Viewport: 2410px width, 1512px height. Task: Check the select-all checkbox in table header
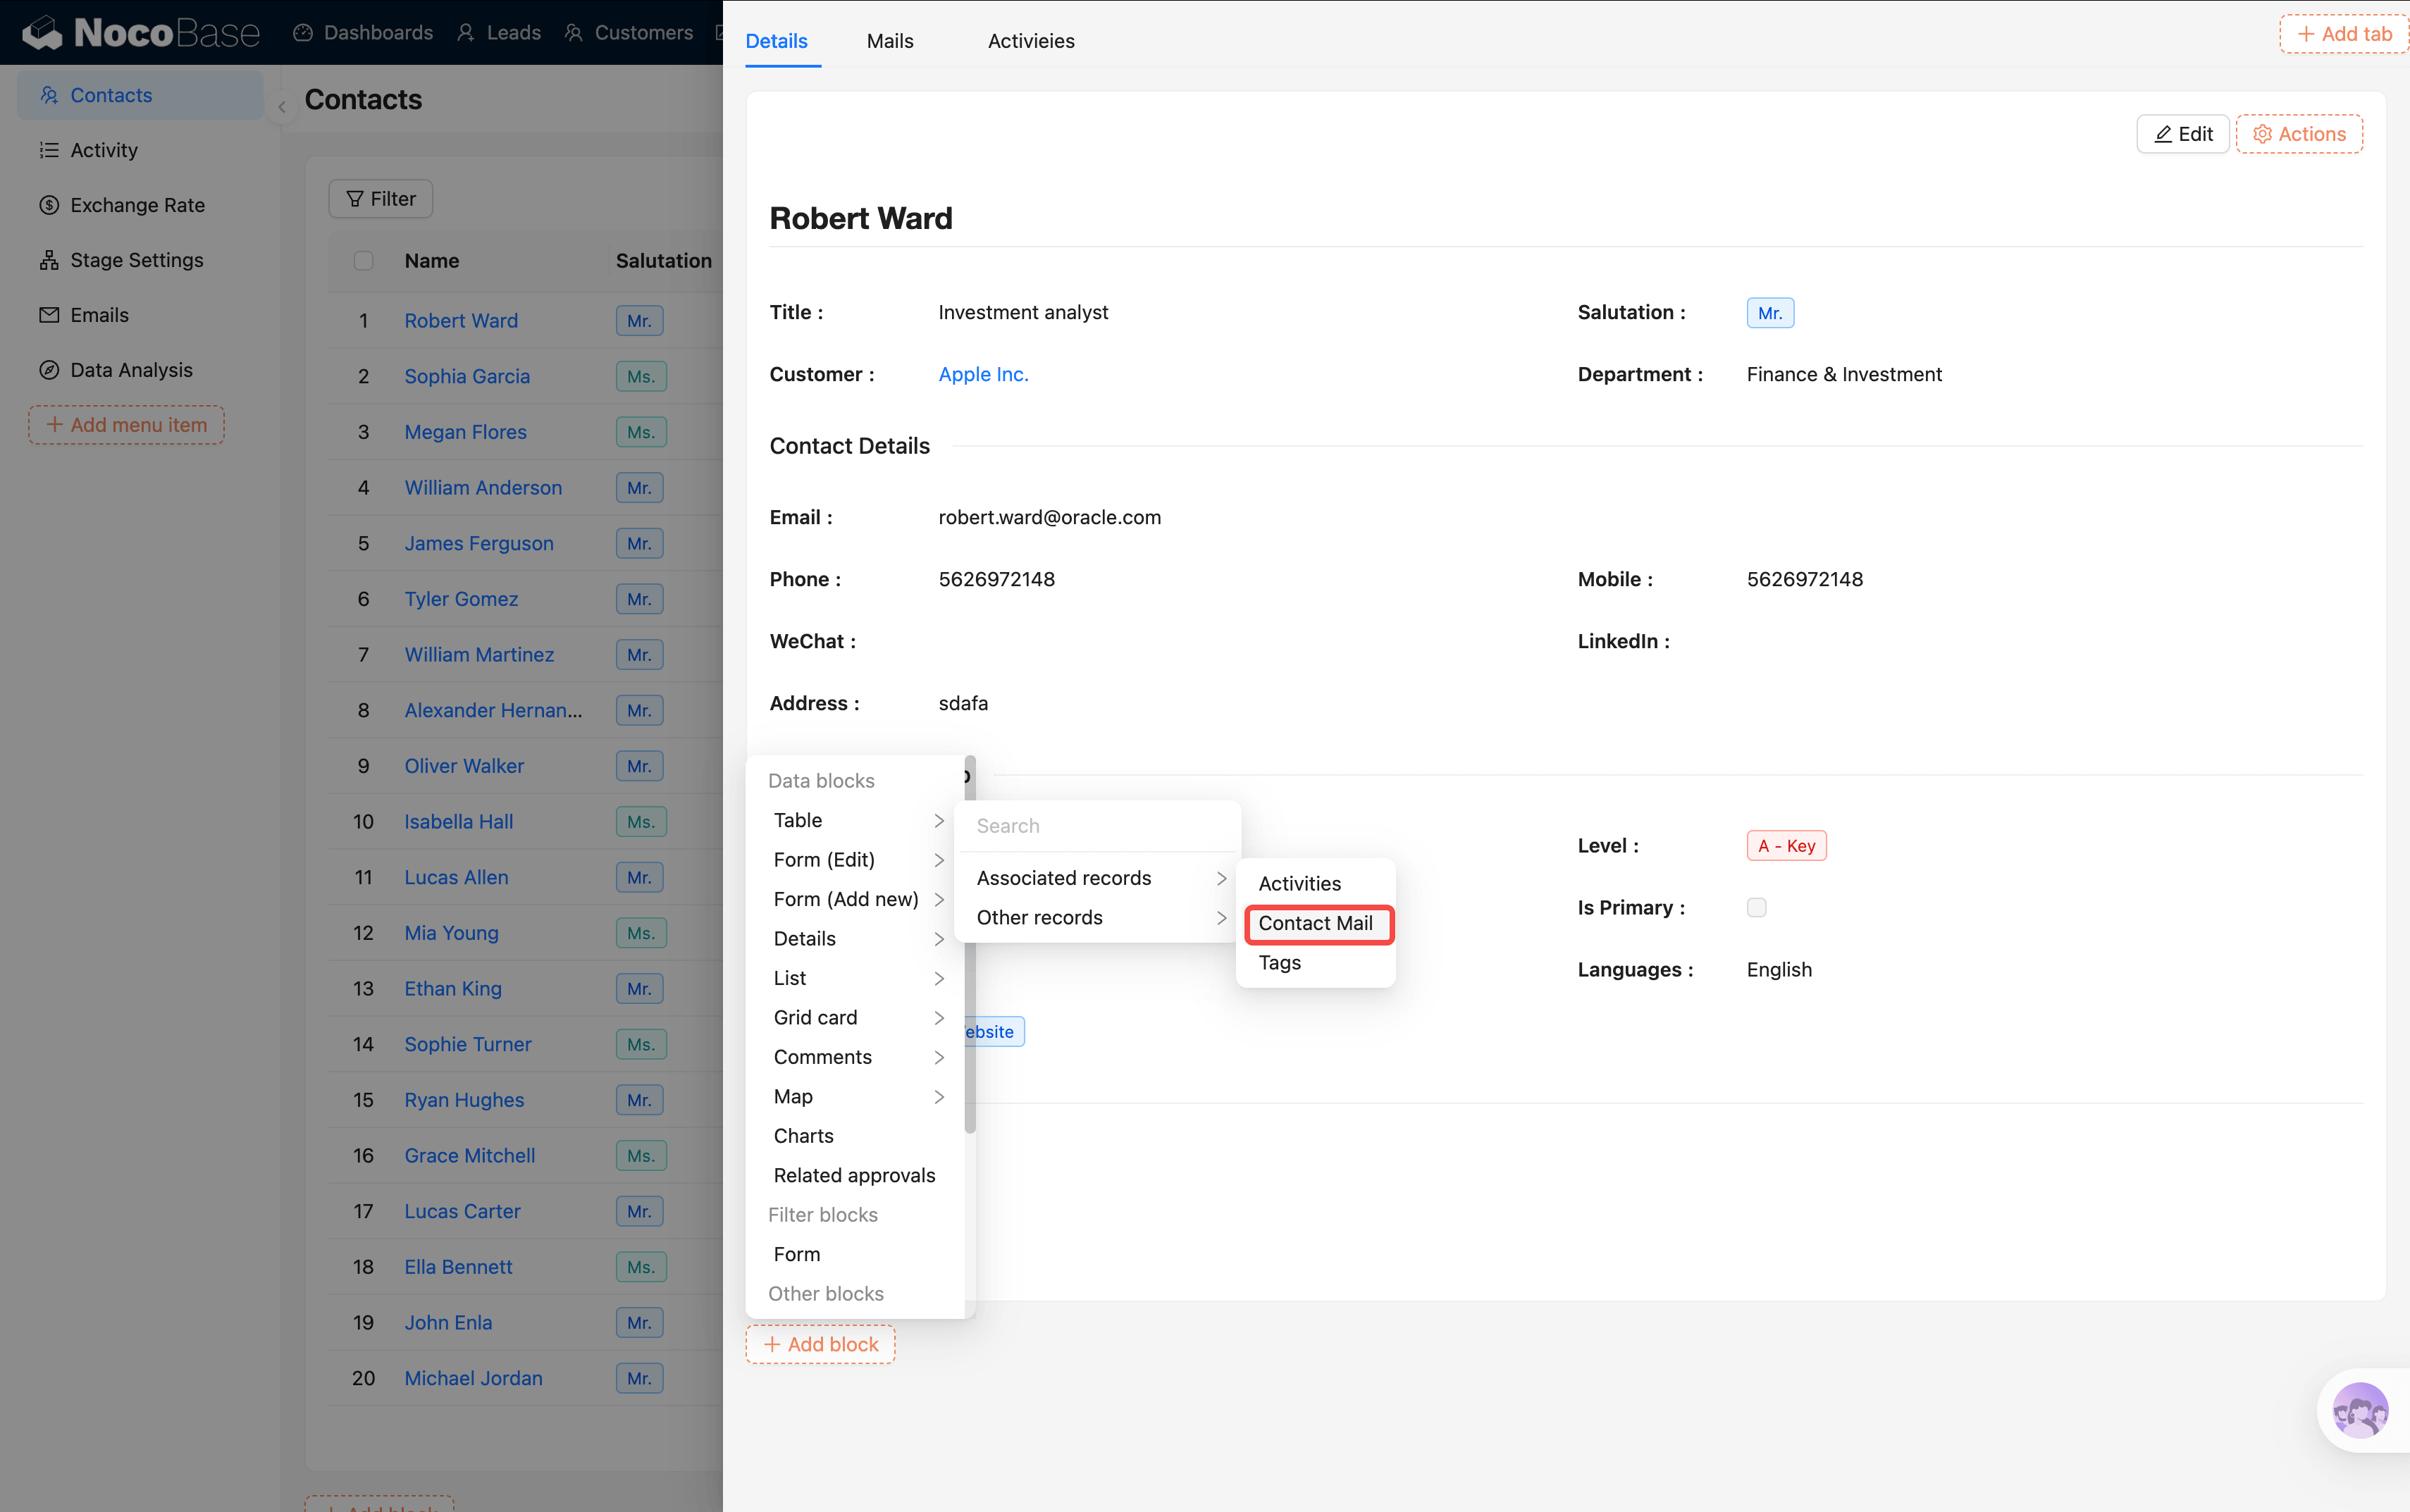(363, 261)
